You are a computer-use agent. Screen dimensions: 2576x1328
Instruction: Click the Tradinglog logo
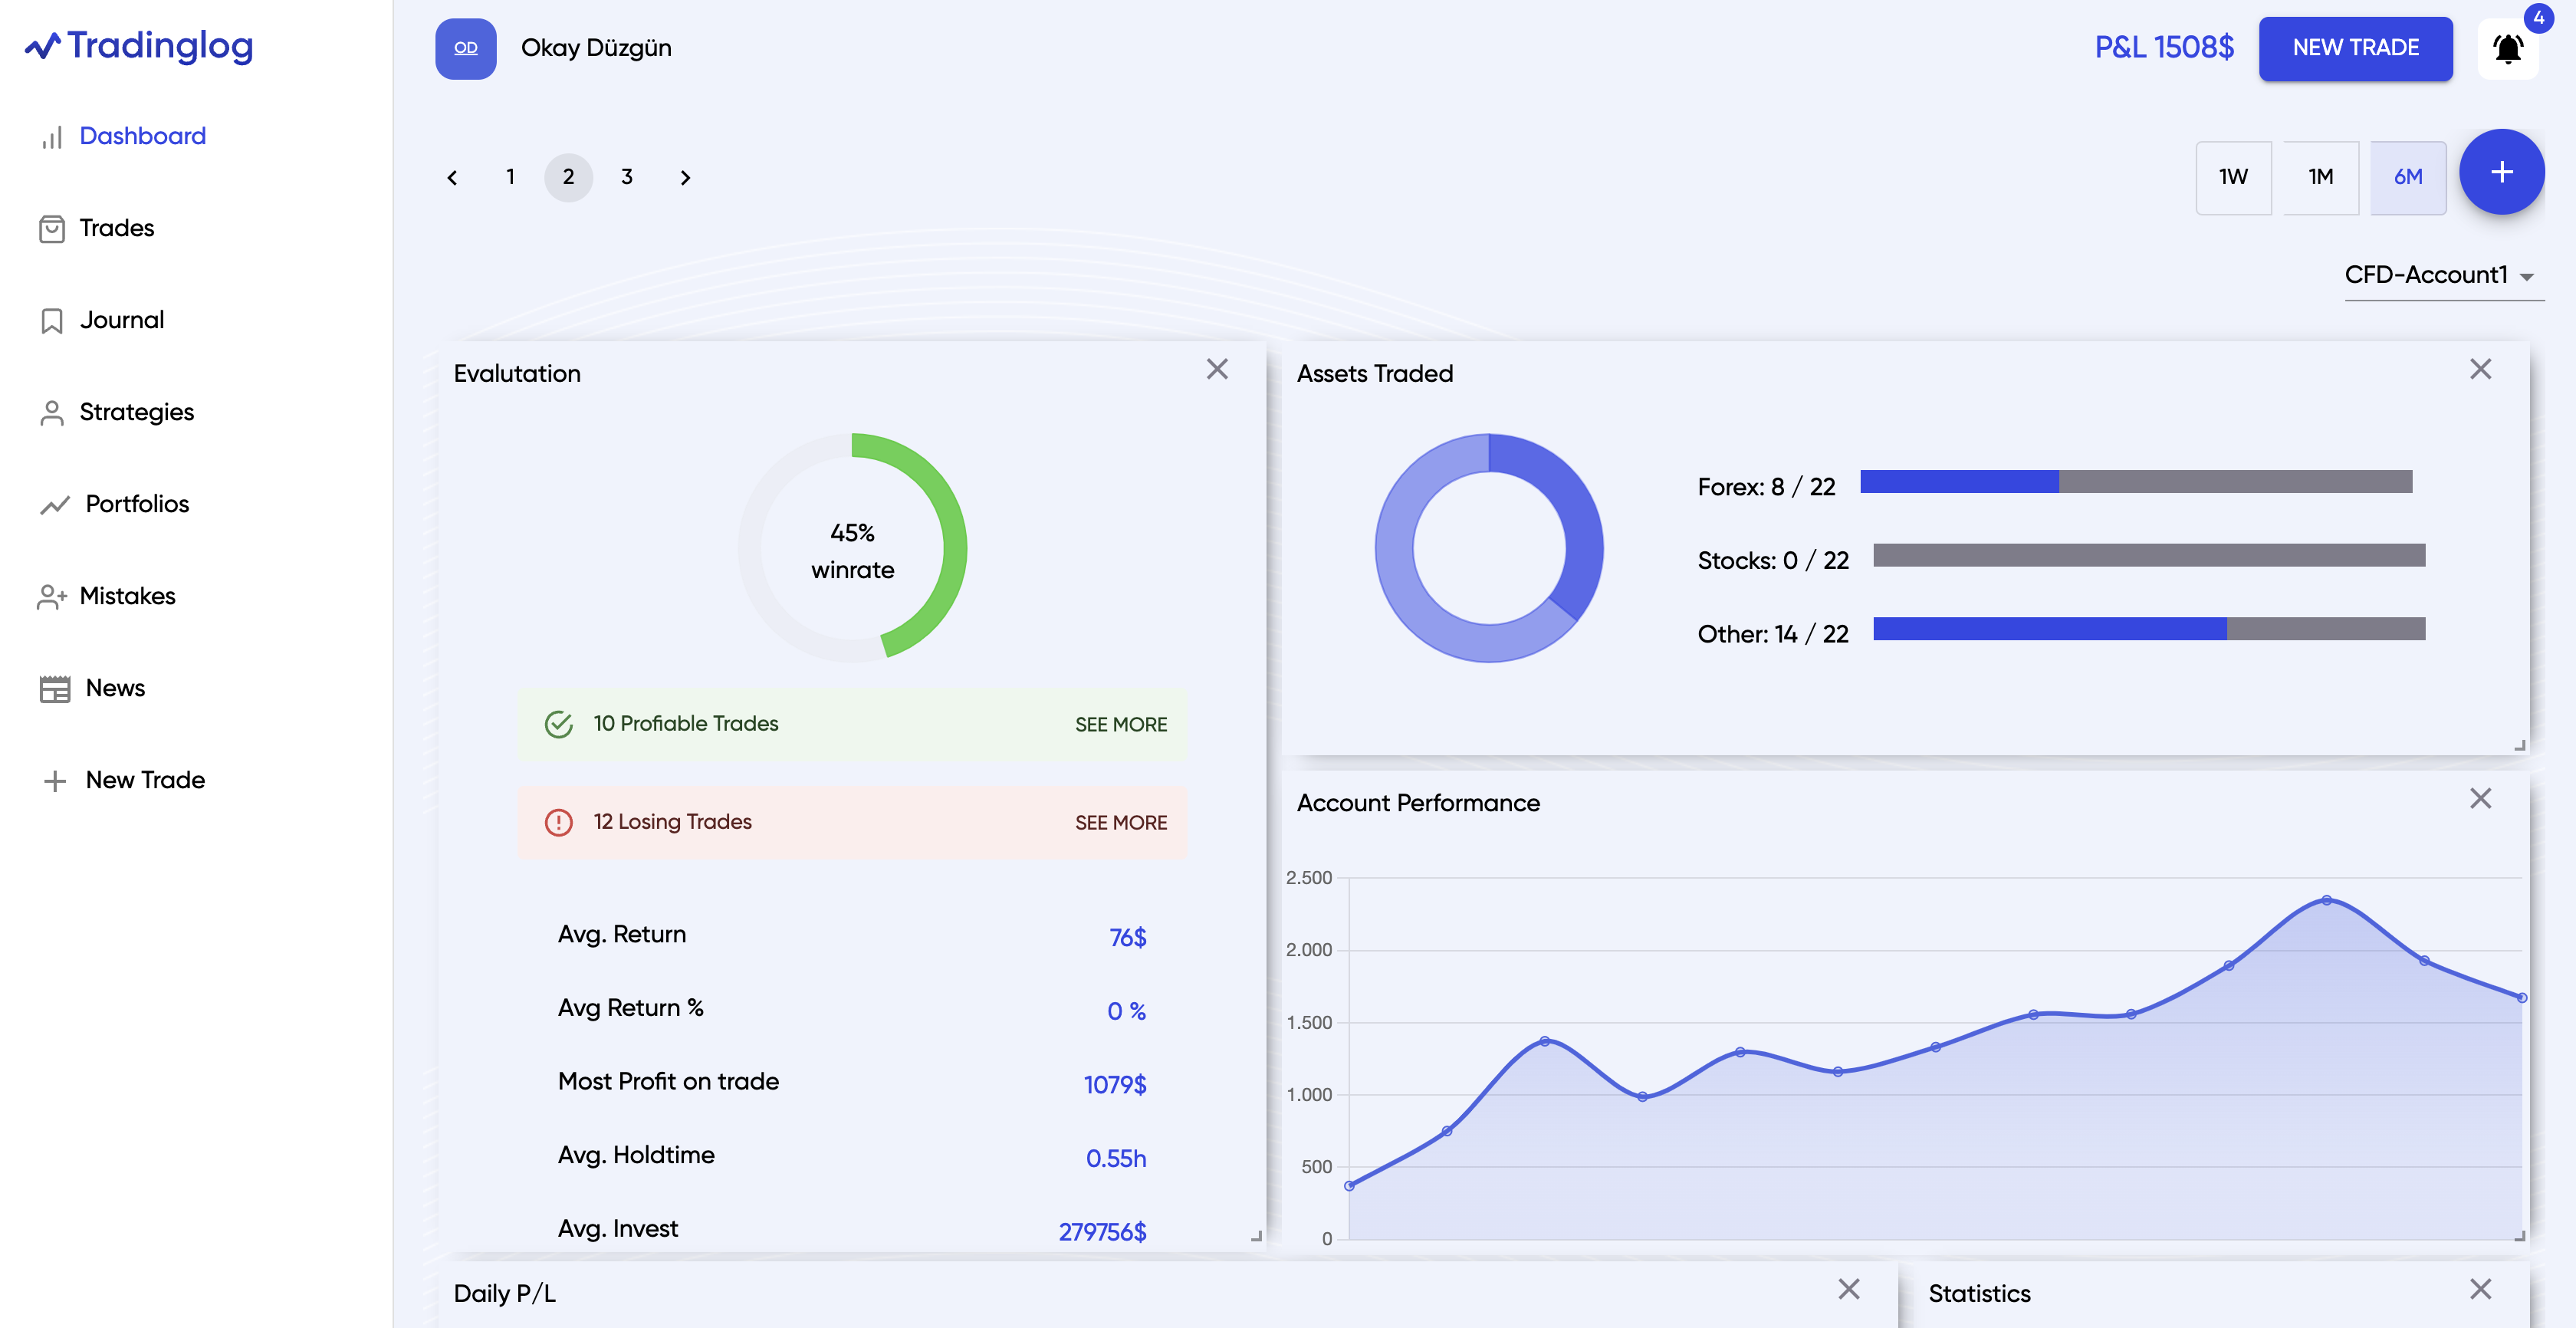(x=140, y=46)
